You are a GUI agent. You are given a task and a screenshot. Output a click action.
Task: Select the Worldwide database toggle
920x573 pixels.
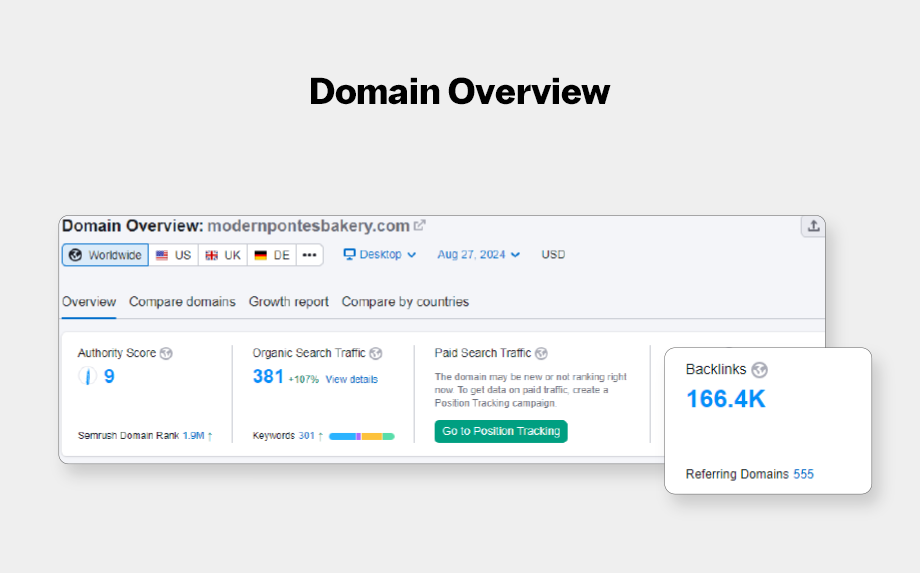105,255
